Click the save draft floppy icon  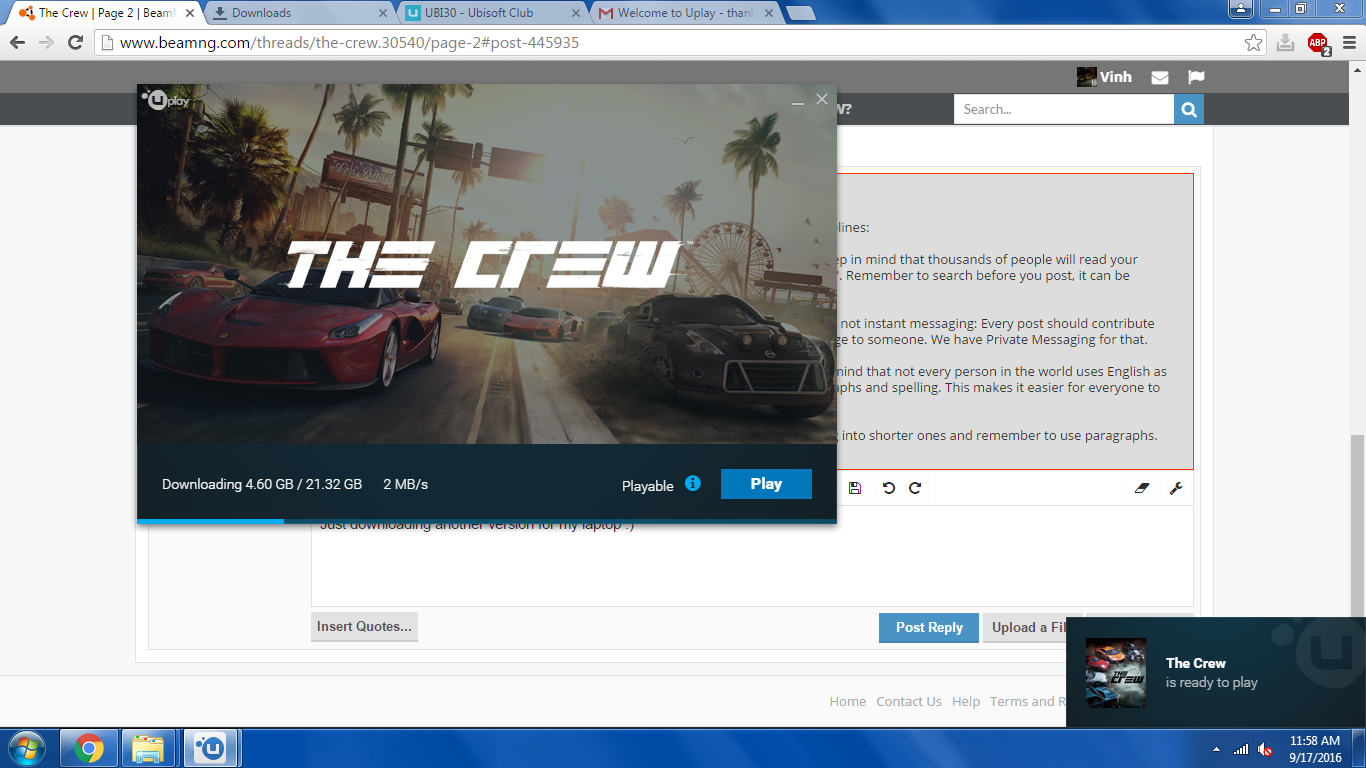click(855, 488)
